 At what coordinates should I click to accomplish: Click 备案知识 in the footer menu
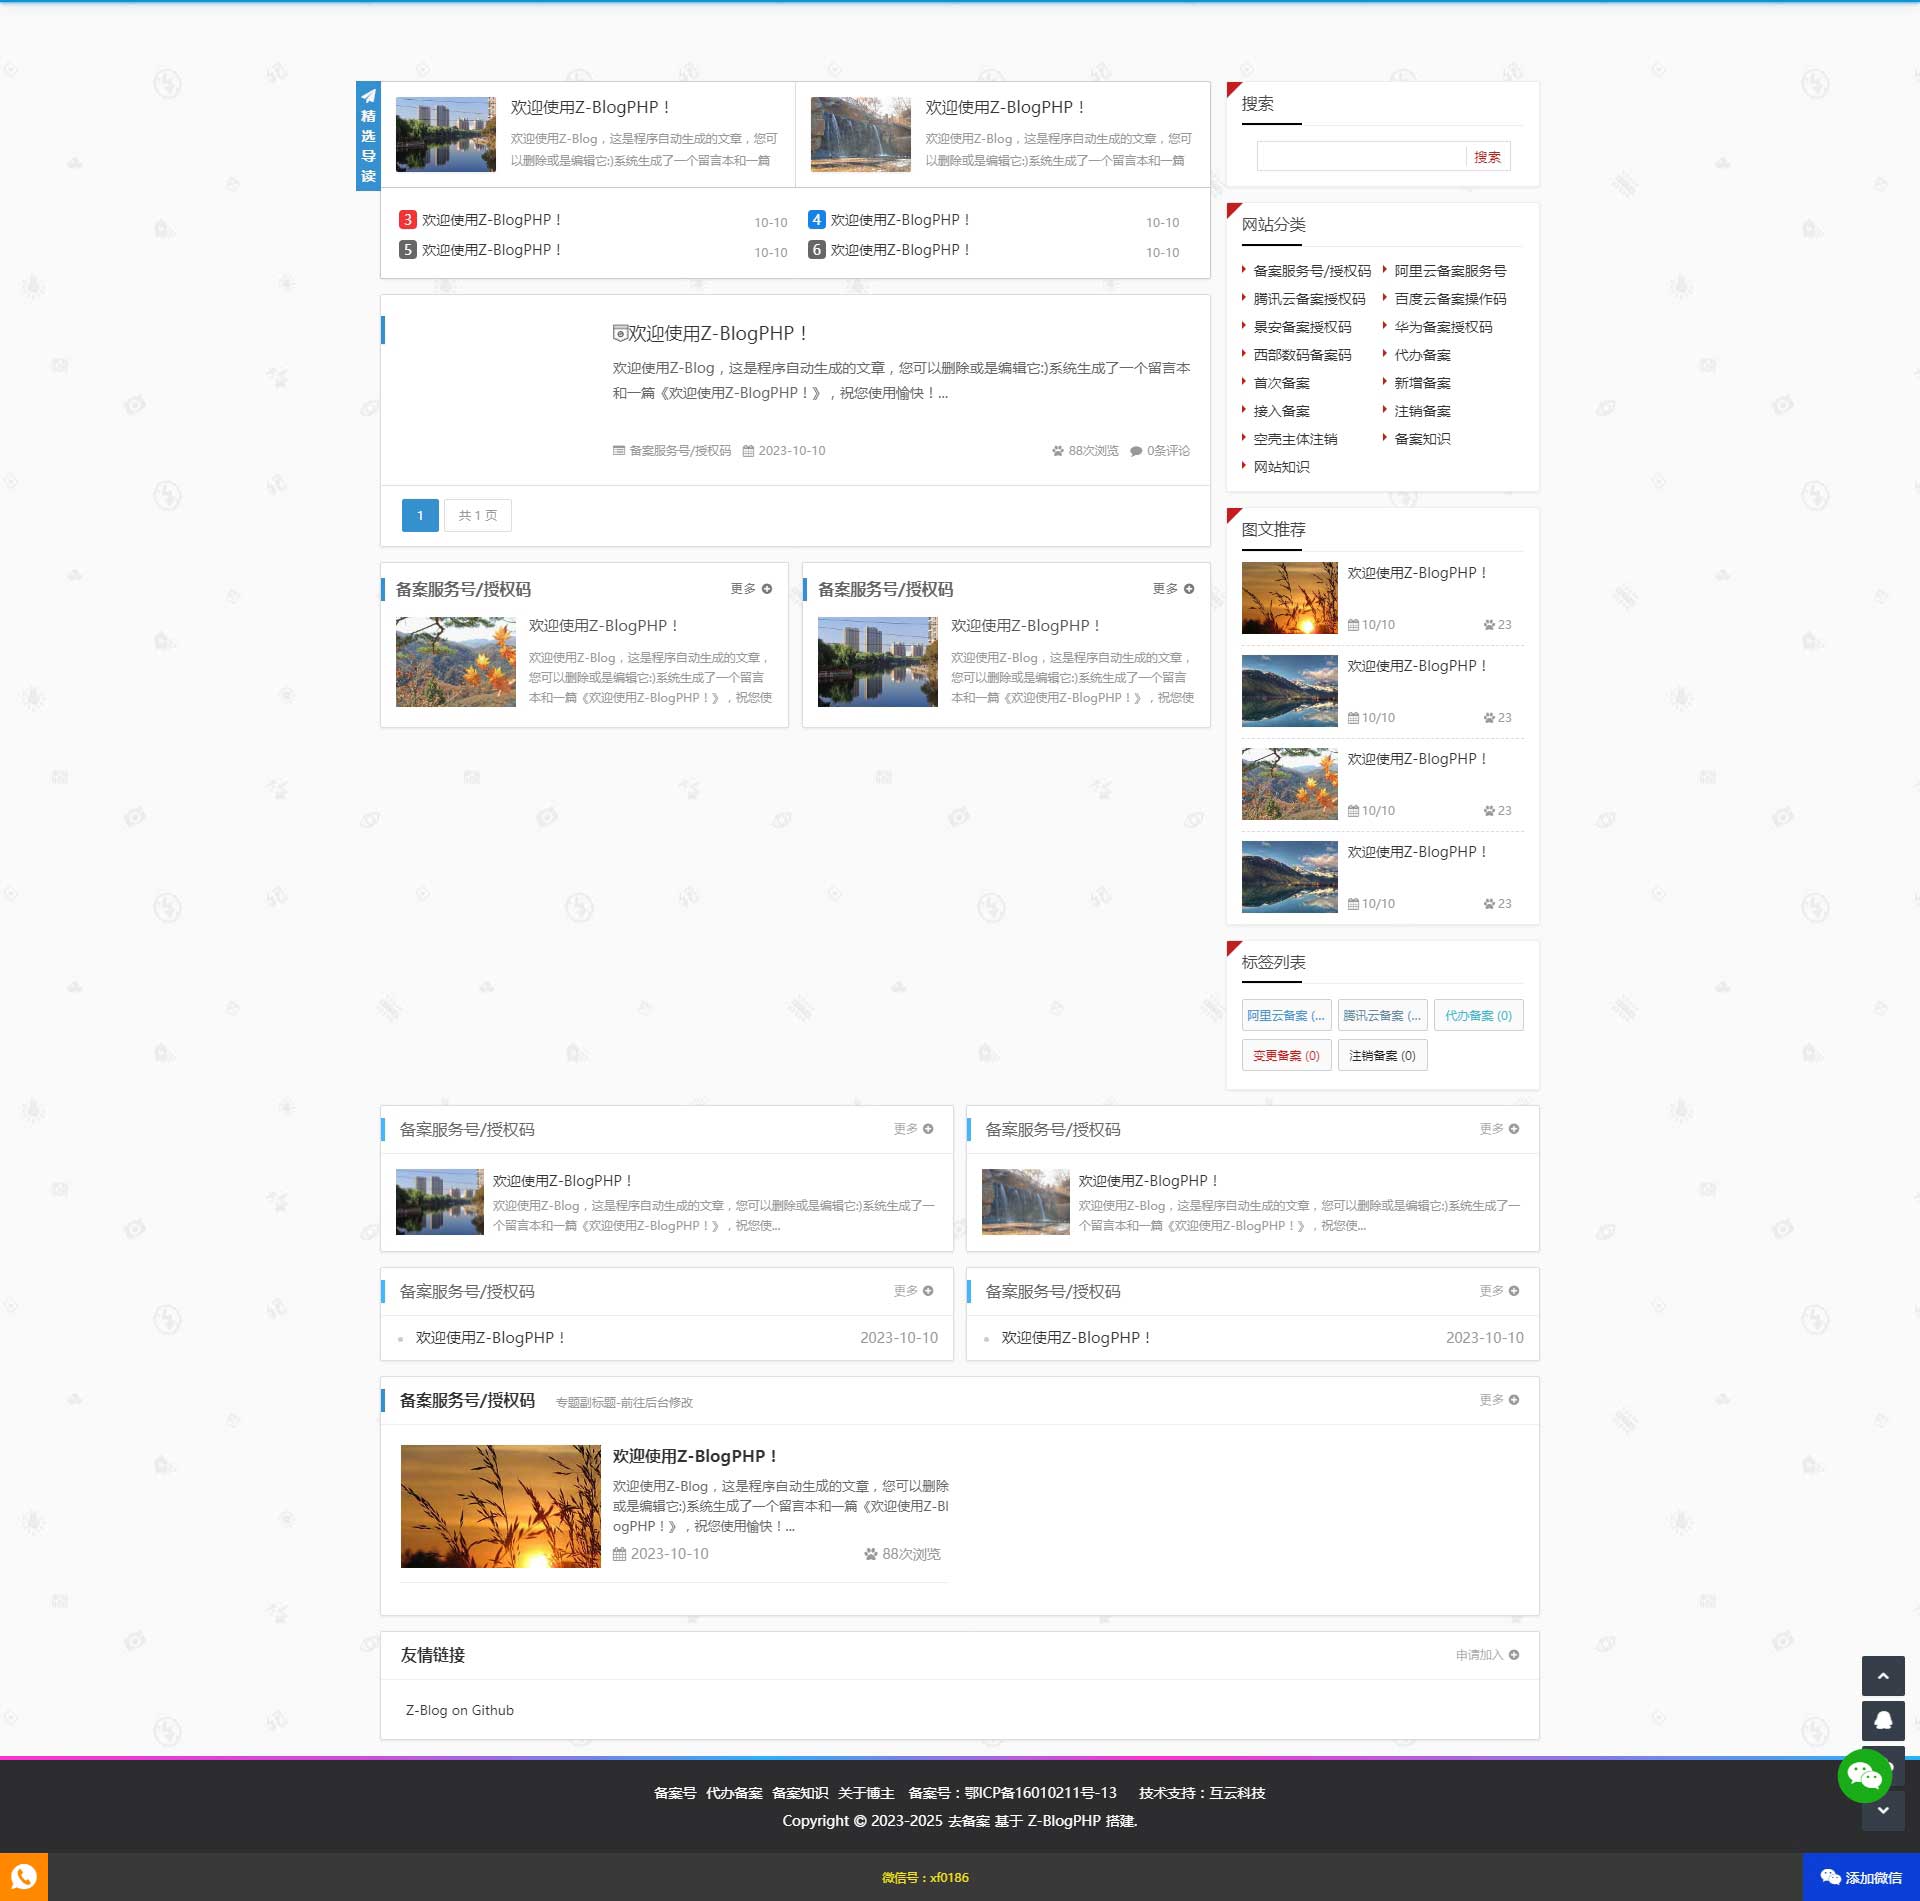799,1793
